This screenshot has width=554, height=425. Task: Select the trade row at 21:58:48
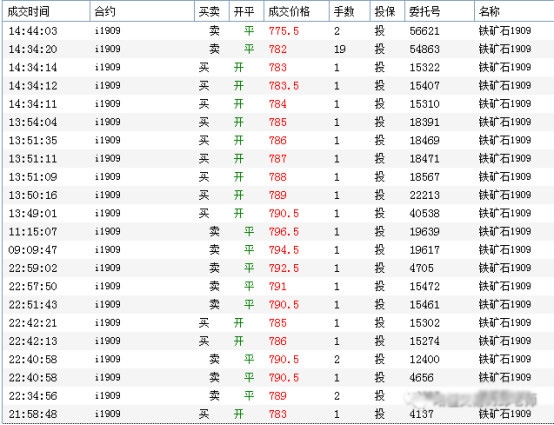(278, 414)
